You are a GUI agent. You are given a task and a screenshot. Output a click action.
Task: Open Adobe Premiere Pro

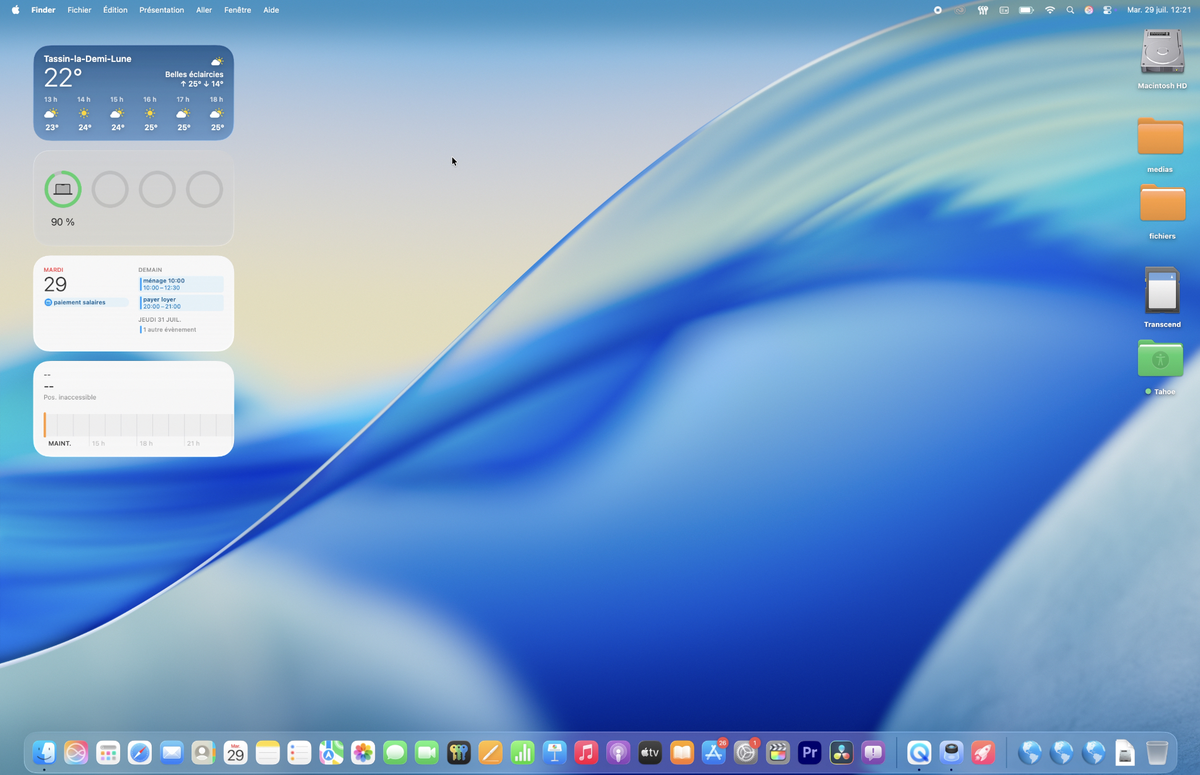[x=809, y=752]
